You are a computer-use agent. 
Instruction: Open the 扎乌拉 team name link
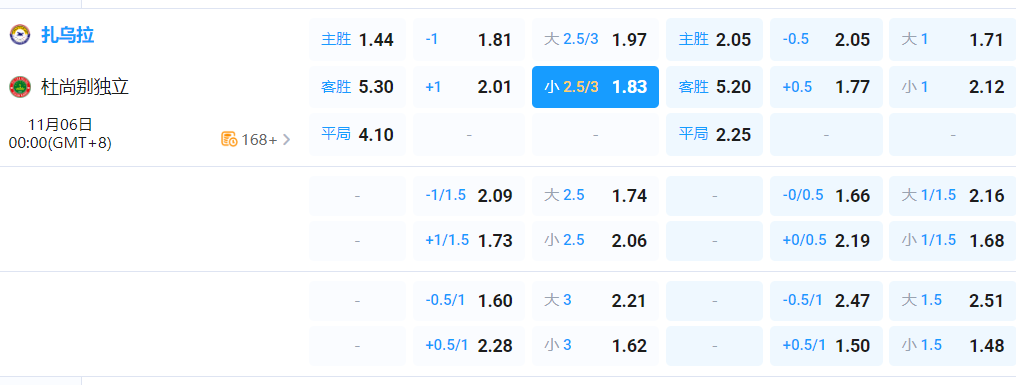(68, 35)
